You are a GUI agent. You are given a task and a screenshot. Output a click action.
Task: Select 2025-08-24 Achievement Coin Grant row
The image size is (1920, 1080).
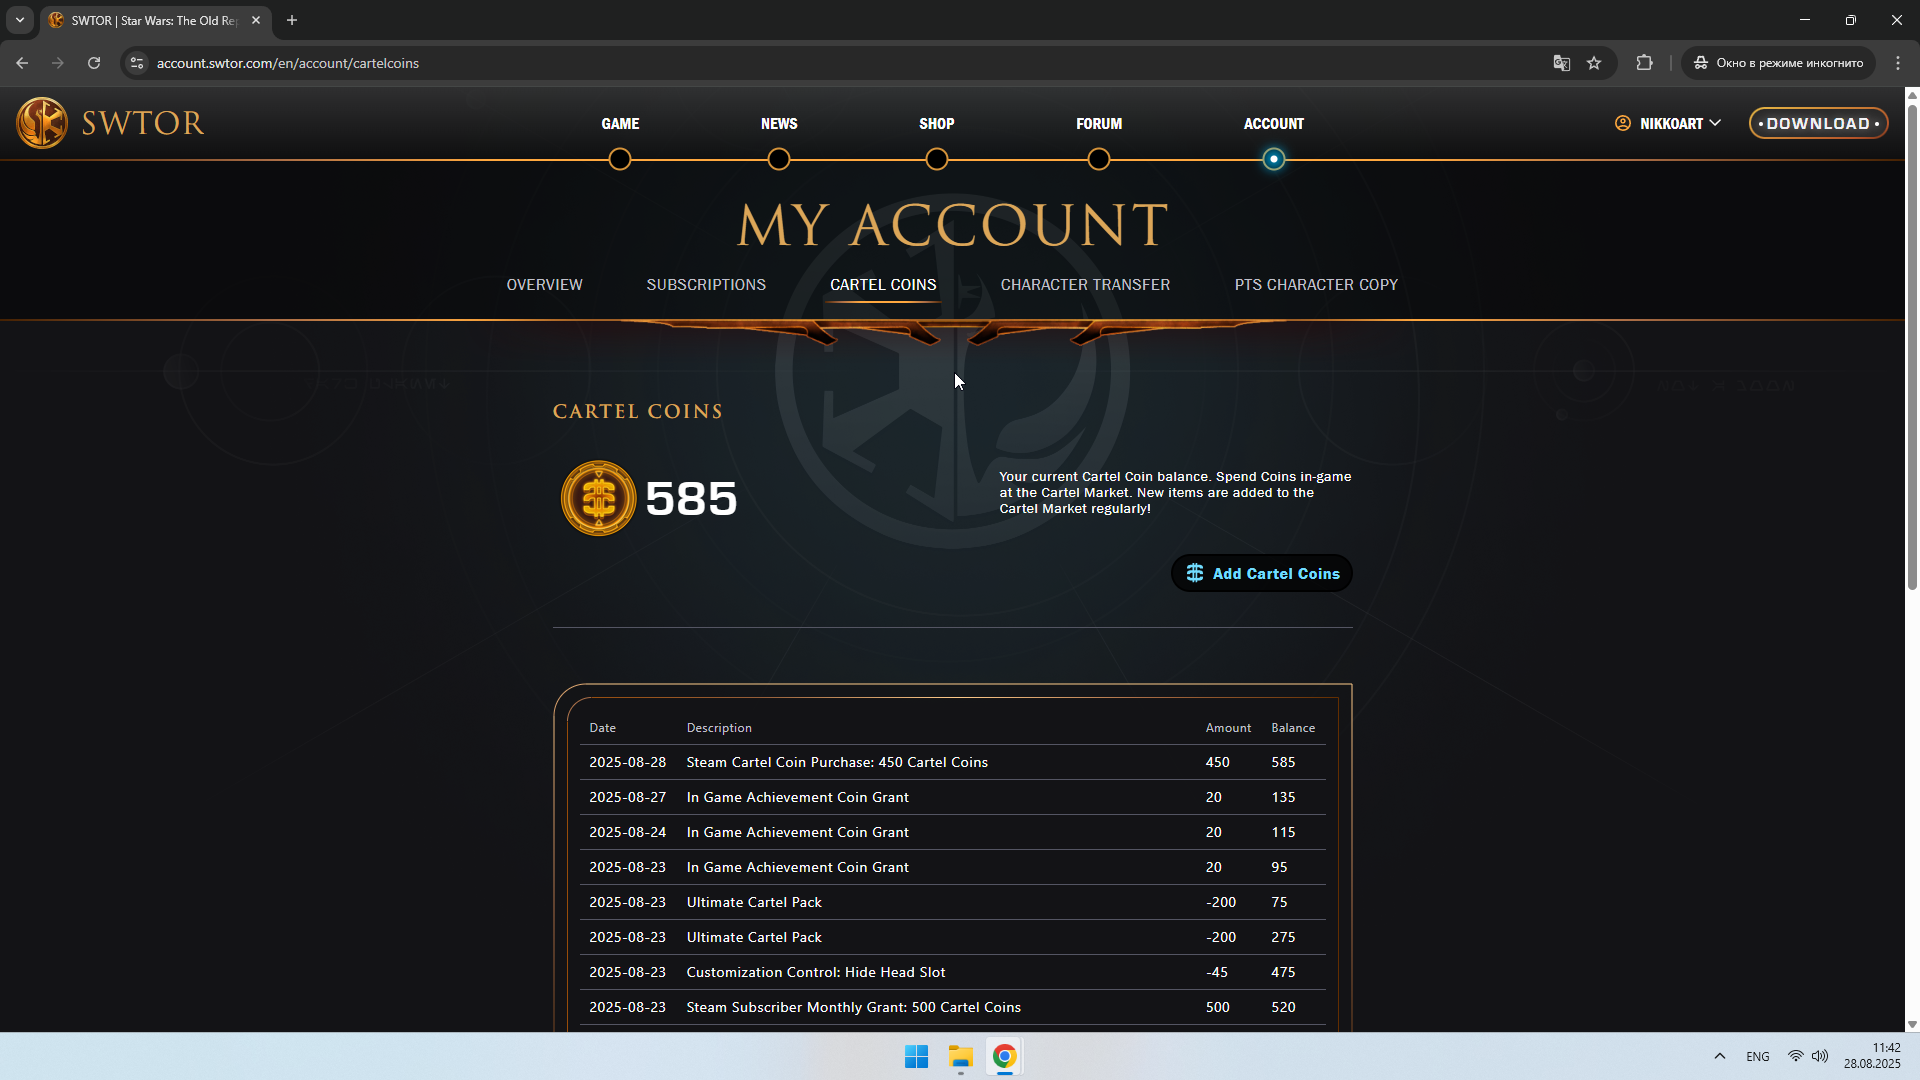click(953, 832)
